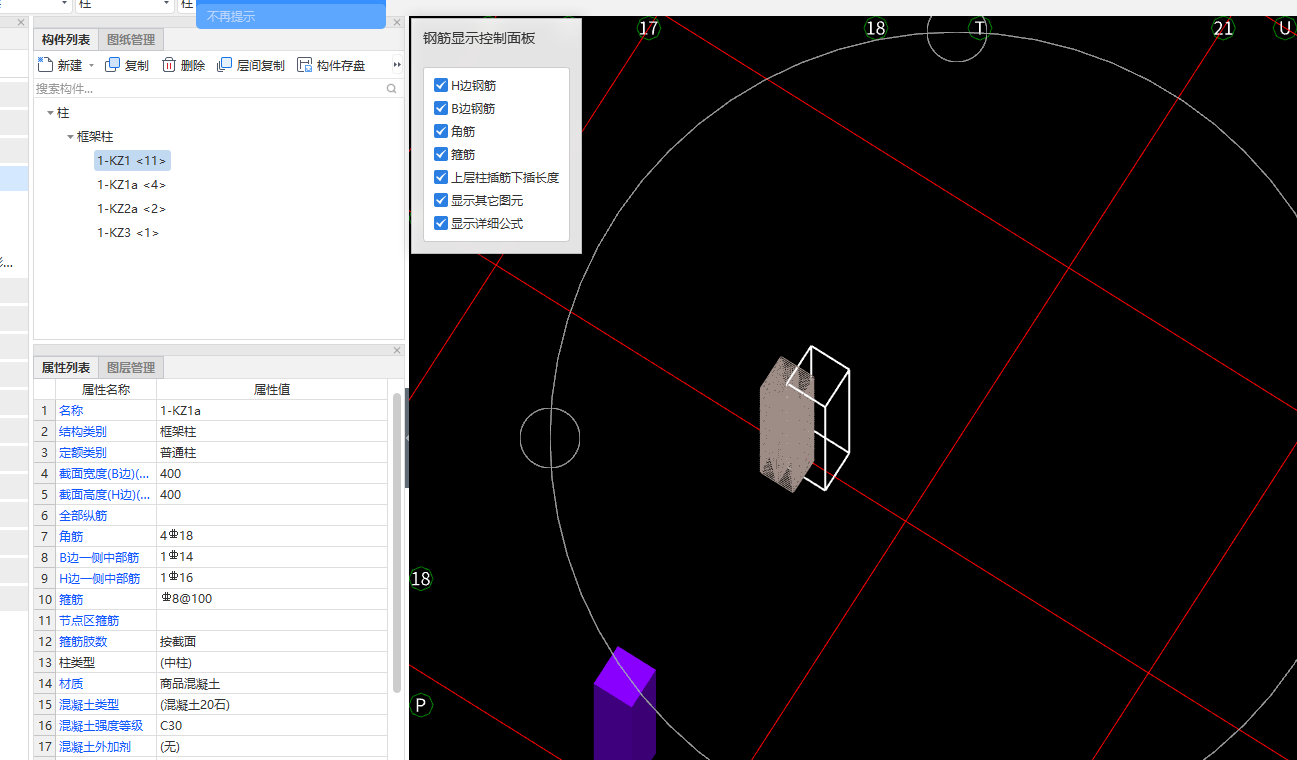Click the C30 strength value
Image resolution: width=1297 pixels, height=760 pixels.
coord(272,726)
